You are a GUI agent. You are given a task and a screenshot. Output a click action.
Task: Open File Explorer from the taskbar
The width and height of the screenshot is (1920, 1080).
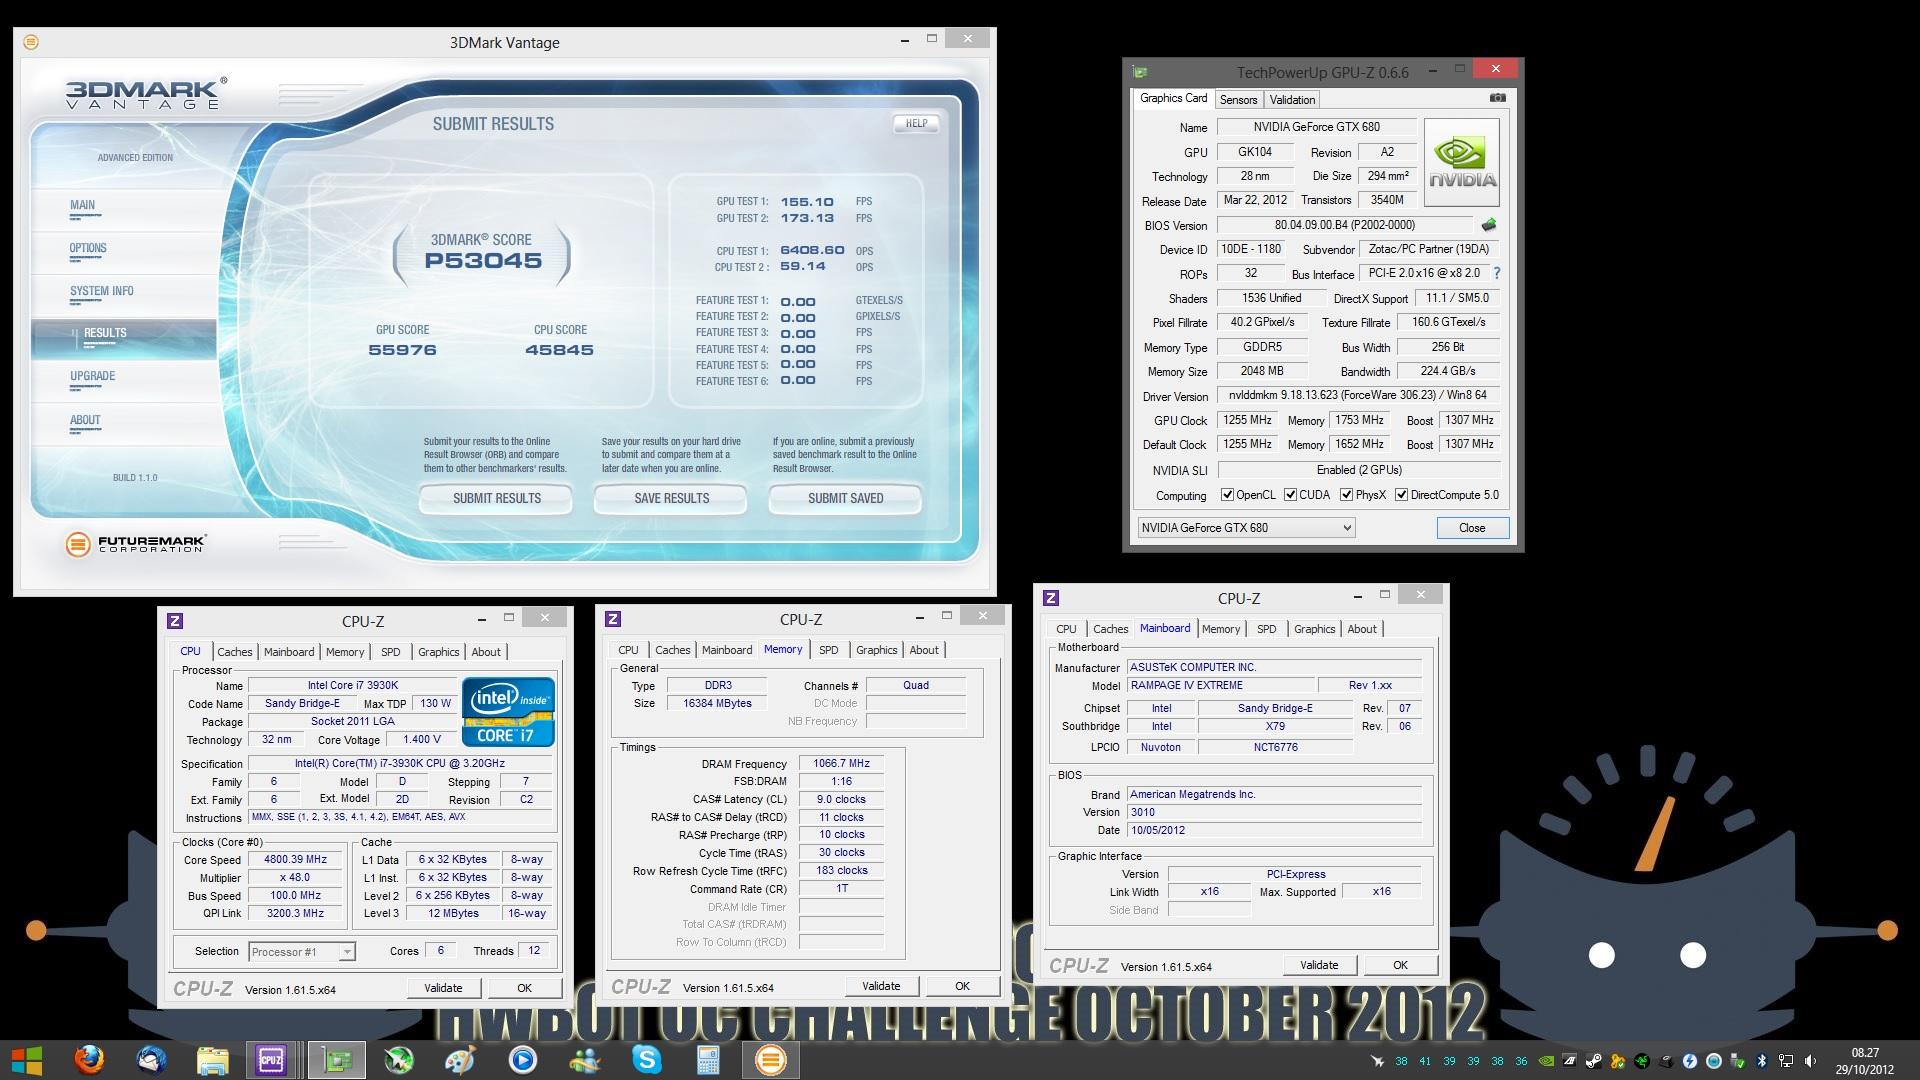(213, 1060)
